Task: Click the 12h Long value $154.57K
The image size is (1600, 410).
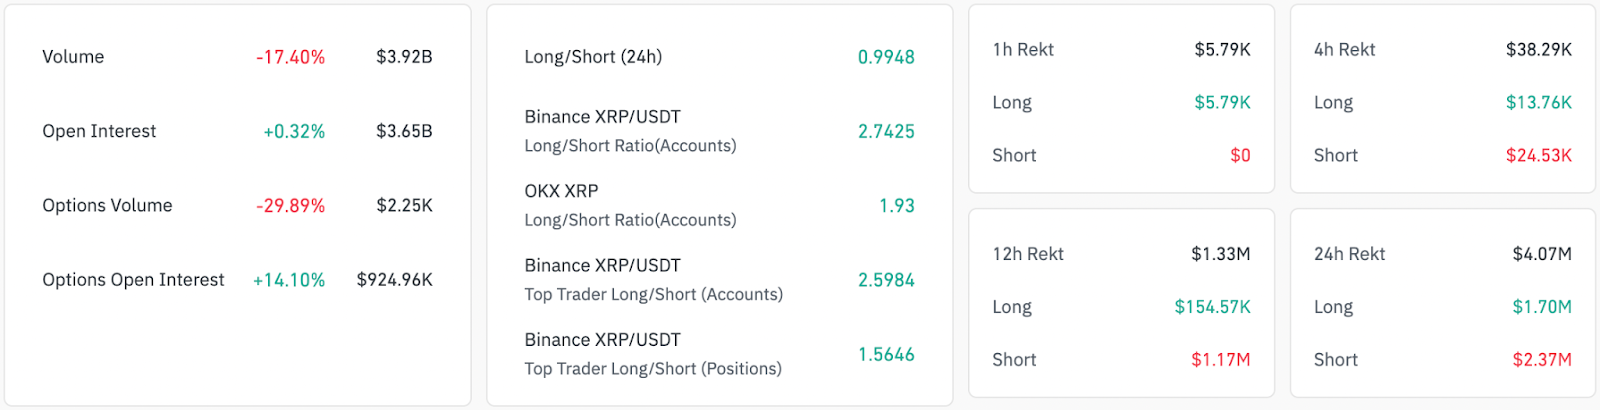Action: (x=1212, y=307)
